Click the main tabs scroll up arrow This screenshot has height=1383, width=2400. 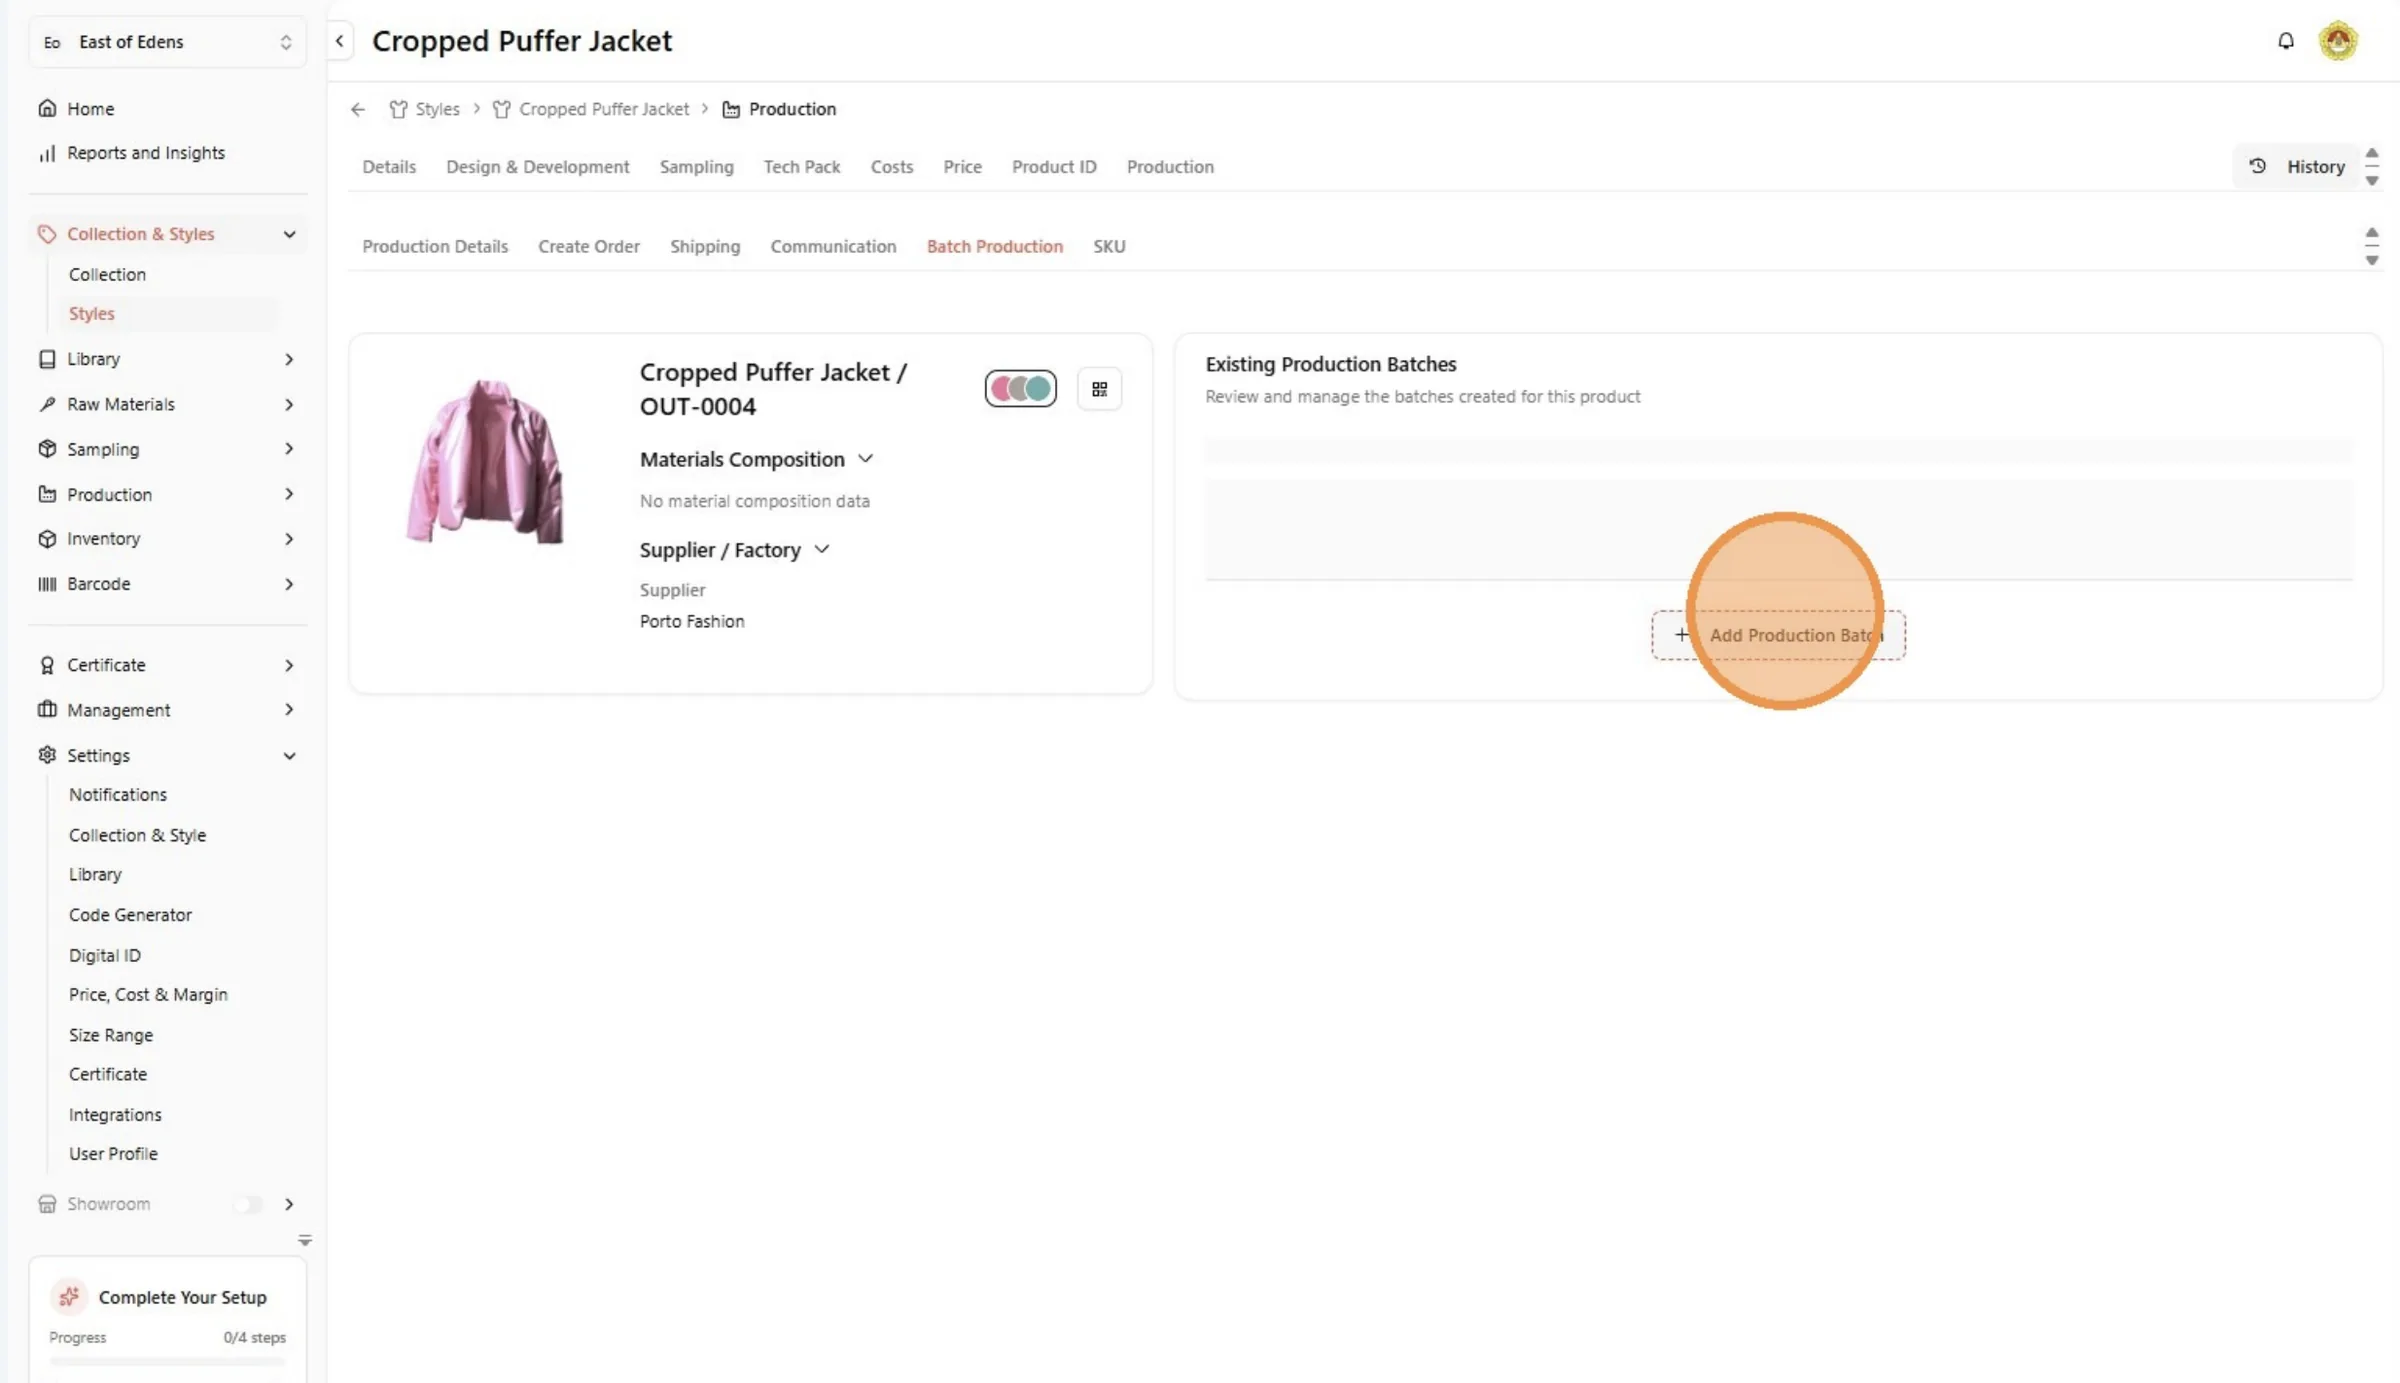click(x=2371, y=153)
